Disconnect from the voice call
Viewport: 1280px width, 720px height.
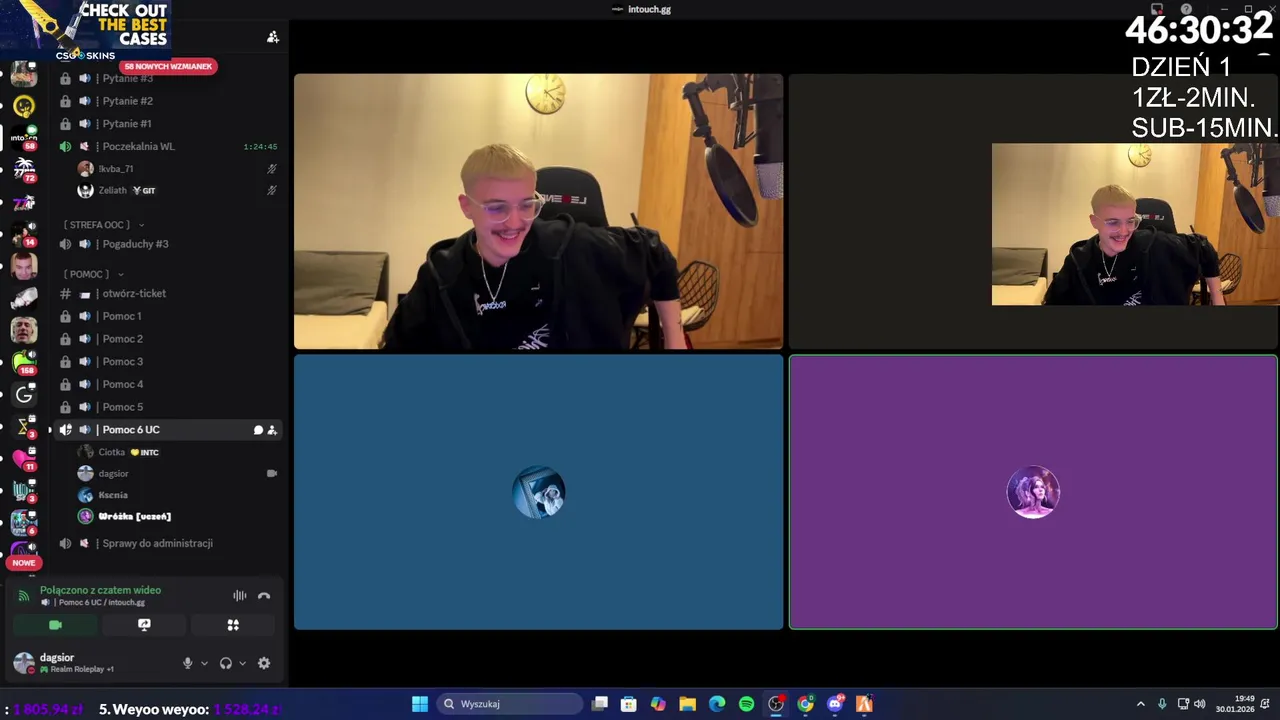tap(264, 596)
